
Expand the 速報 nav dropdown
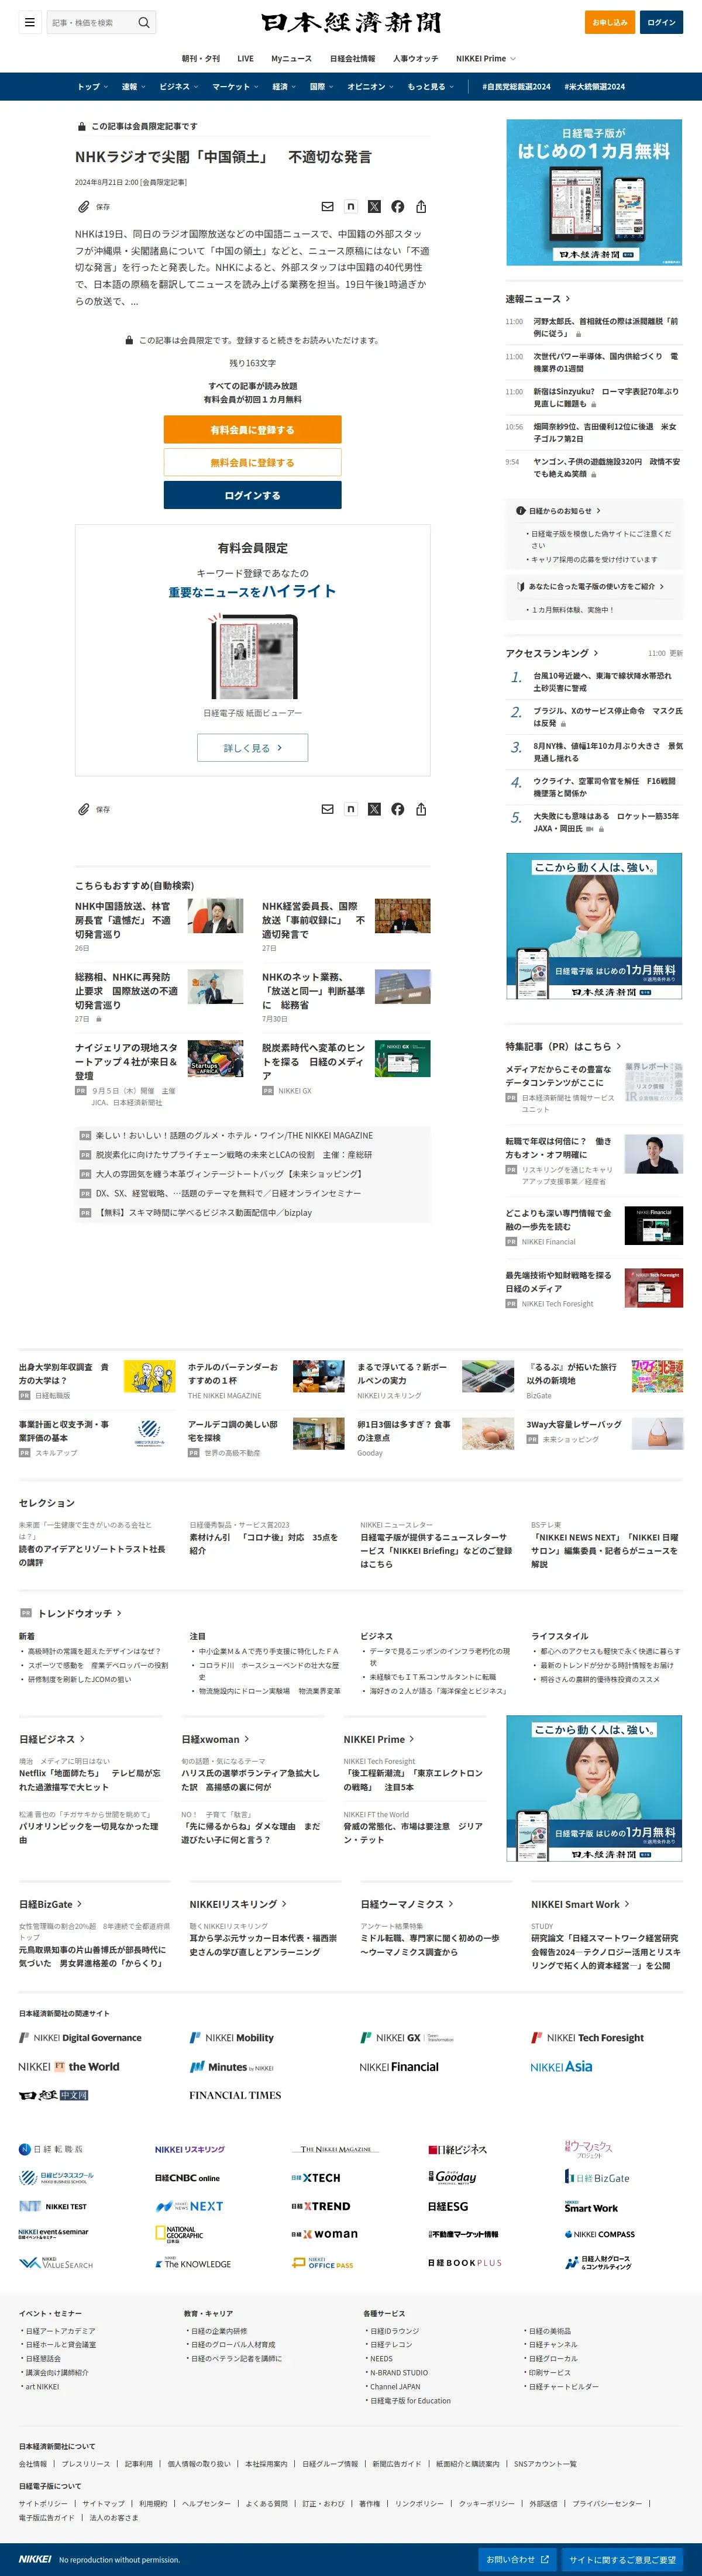pyautogui.click(x=133, y=87)
